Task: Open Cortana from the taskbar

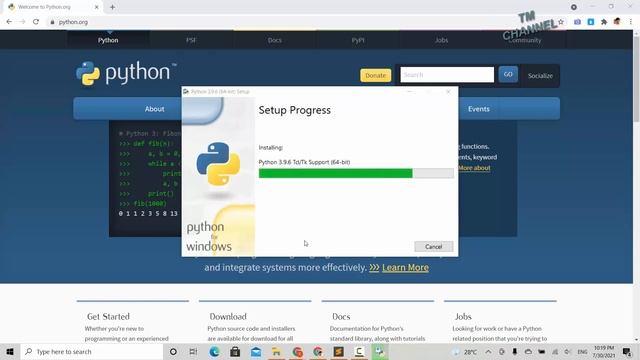Action: pyautogui.click(x=173, y=351)
